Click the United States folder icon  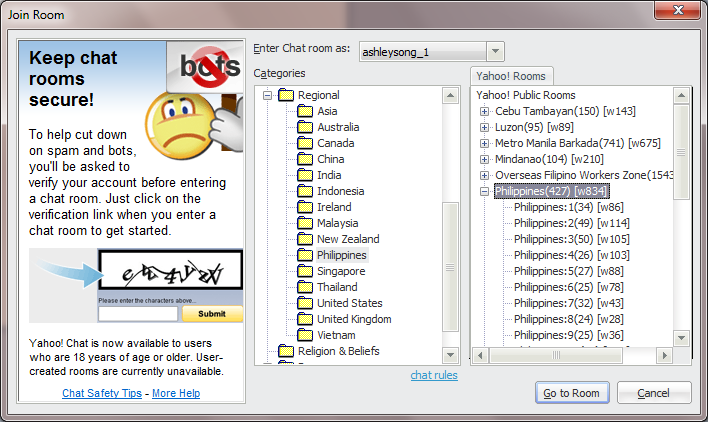click(x=305, y=303)
